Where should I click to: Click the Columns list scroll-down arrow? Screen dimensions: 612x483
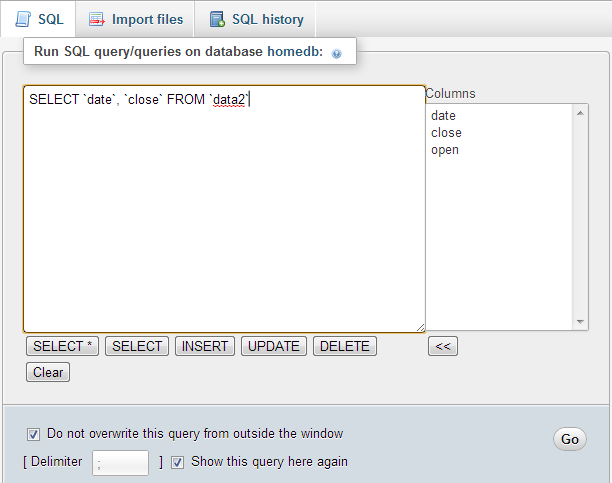[x=580, y=322]
